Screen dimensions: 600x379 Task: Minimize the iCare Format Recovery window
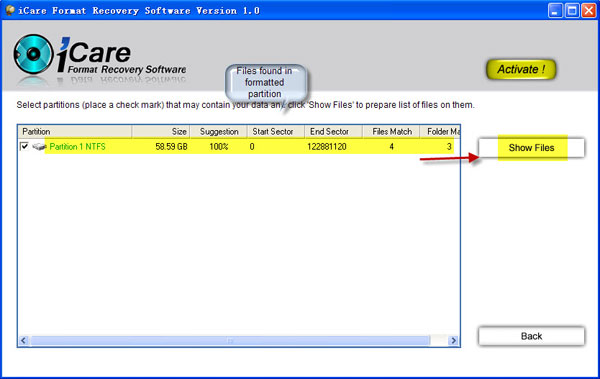click(555, 10)
